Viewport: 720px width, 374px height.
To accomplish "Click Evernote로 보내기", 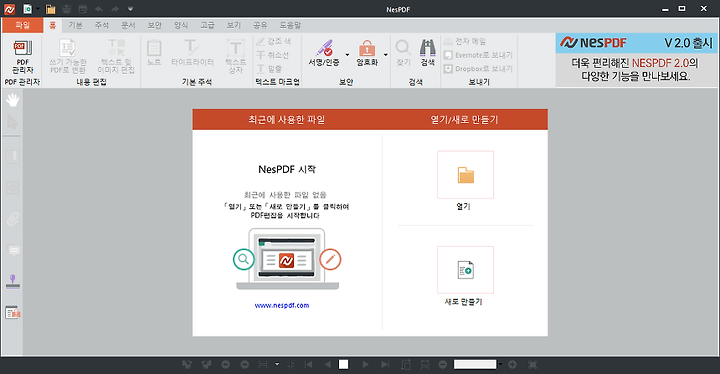I will pyautogui.click(x=478, y=55).
